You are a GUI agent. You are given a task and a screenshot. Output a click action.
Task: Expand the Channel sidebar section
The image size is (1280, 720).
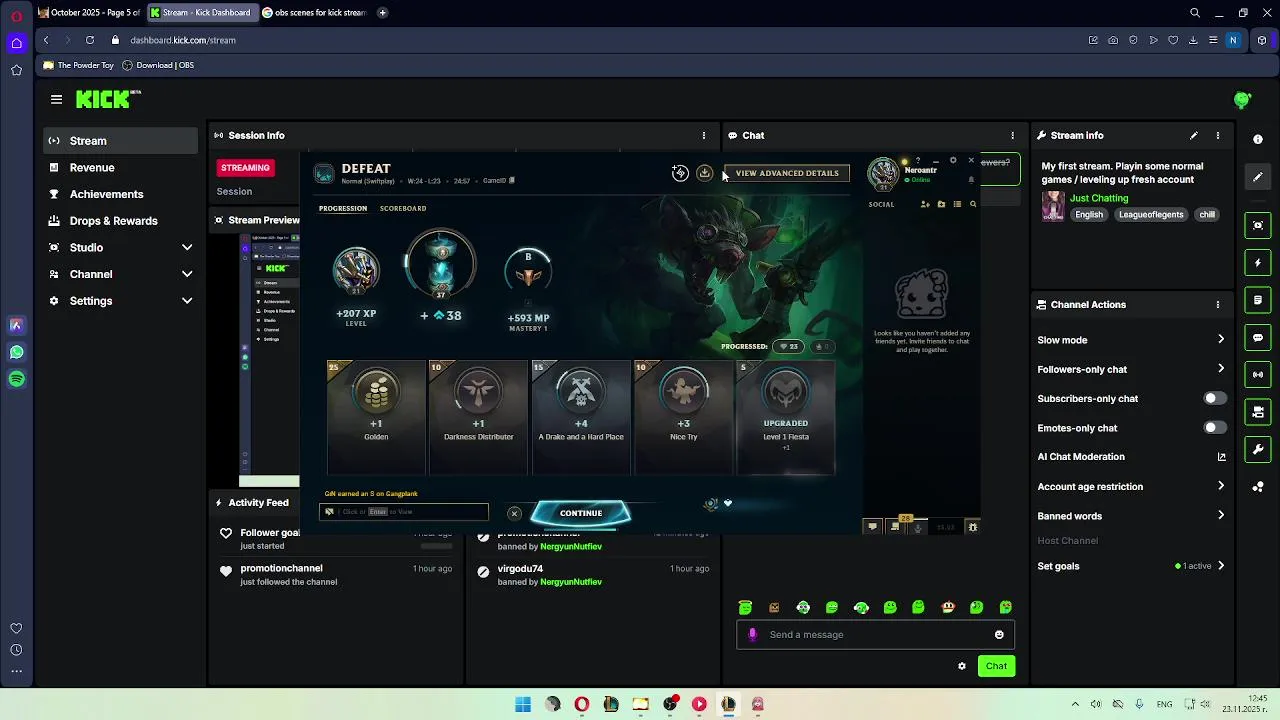(x=187, y=274)
